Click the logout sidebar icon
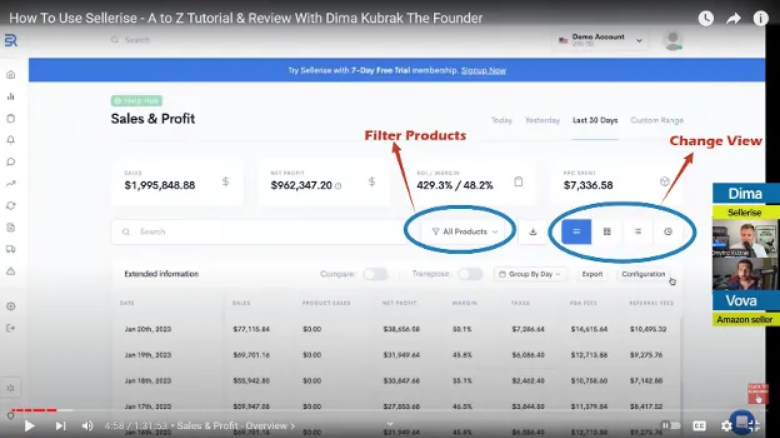 pos(10,328)
